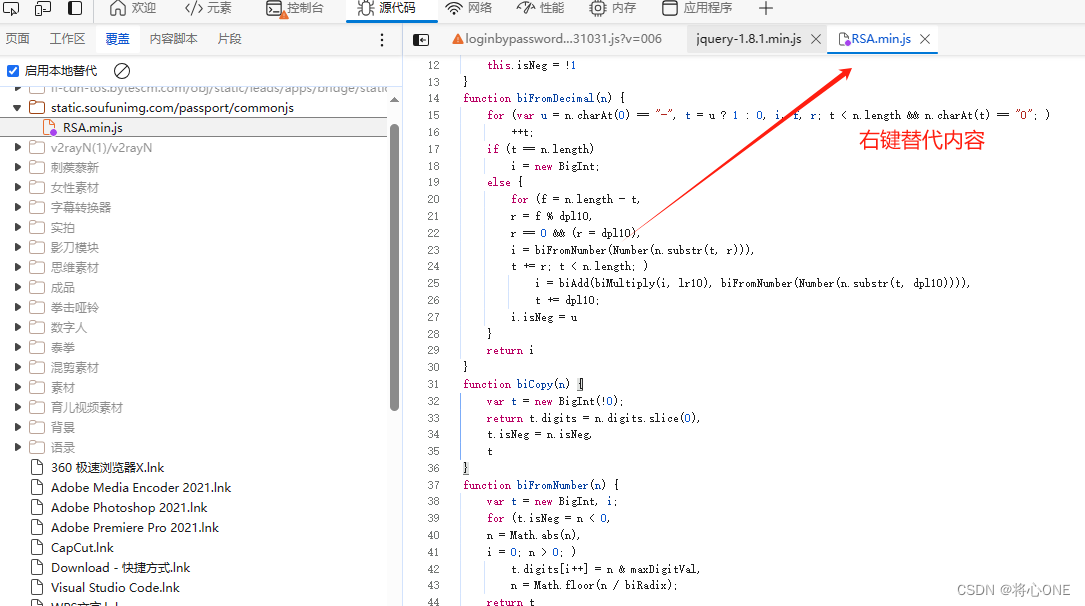Click line number 37 in the gutter
This screenshot has height=606, width=1085.
pos(433,485)
